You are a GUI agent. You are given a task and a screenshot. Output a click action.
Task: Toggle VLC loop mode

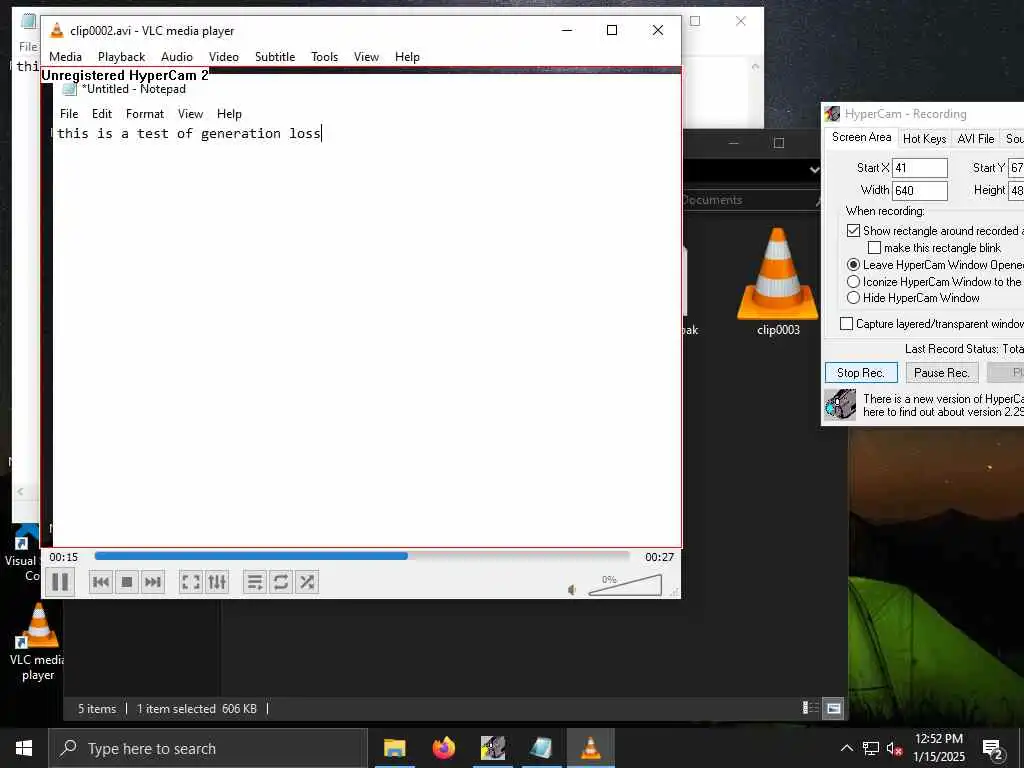point(281,582)
